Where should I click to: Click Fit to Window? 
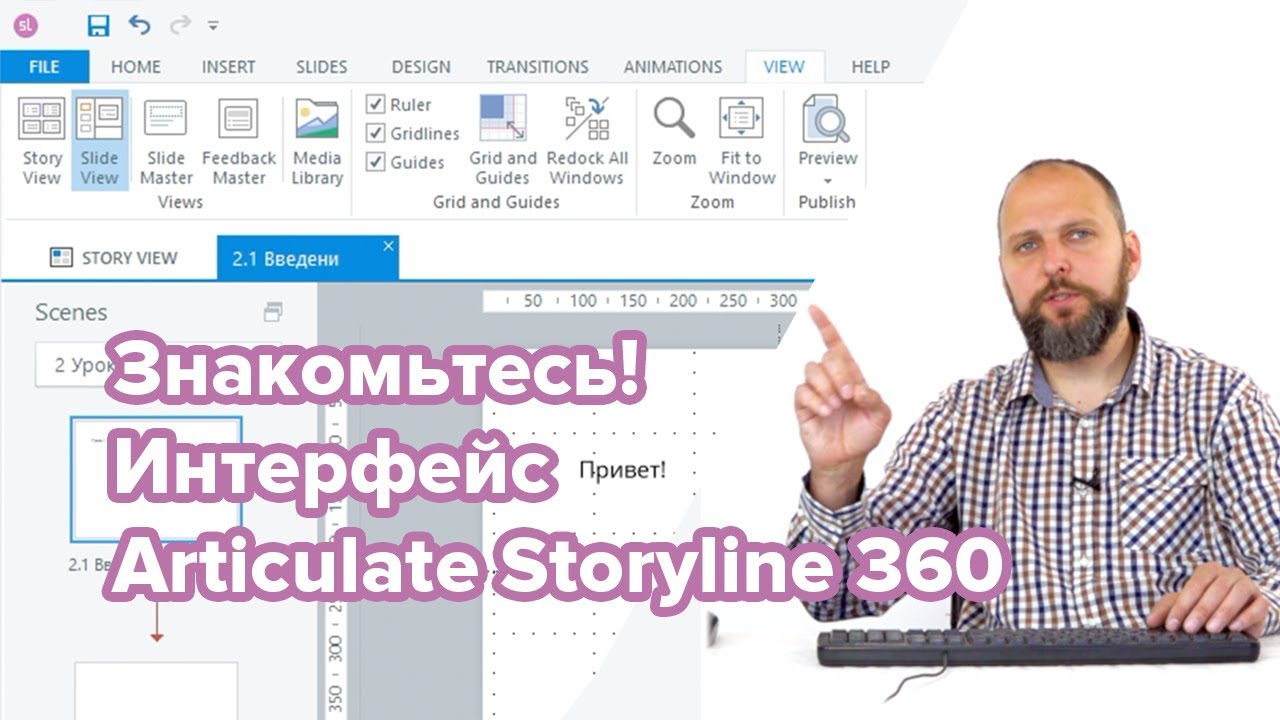(x=742, y=141)
